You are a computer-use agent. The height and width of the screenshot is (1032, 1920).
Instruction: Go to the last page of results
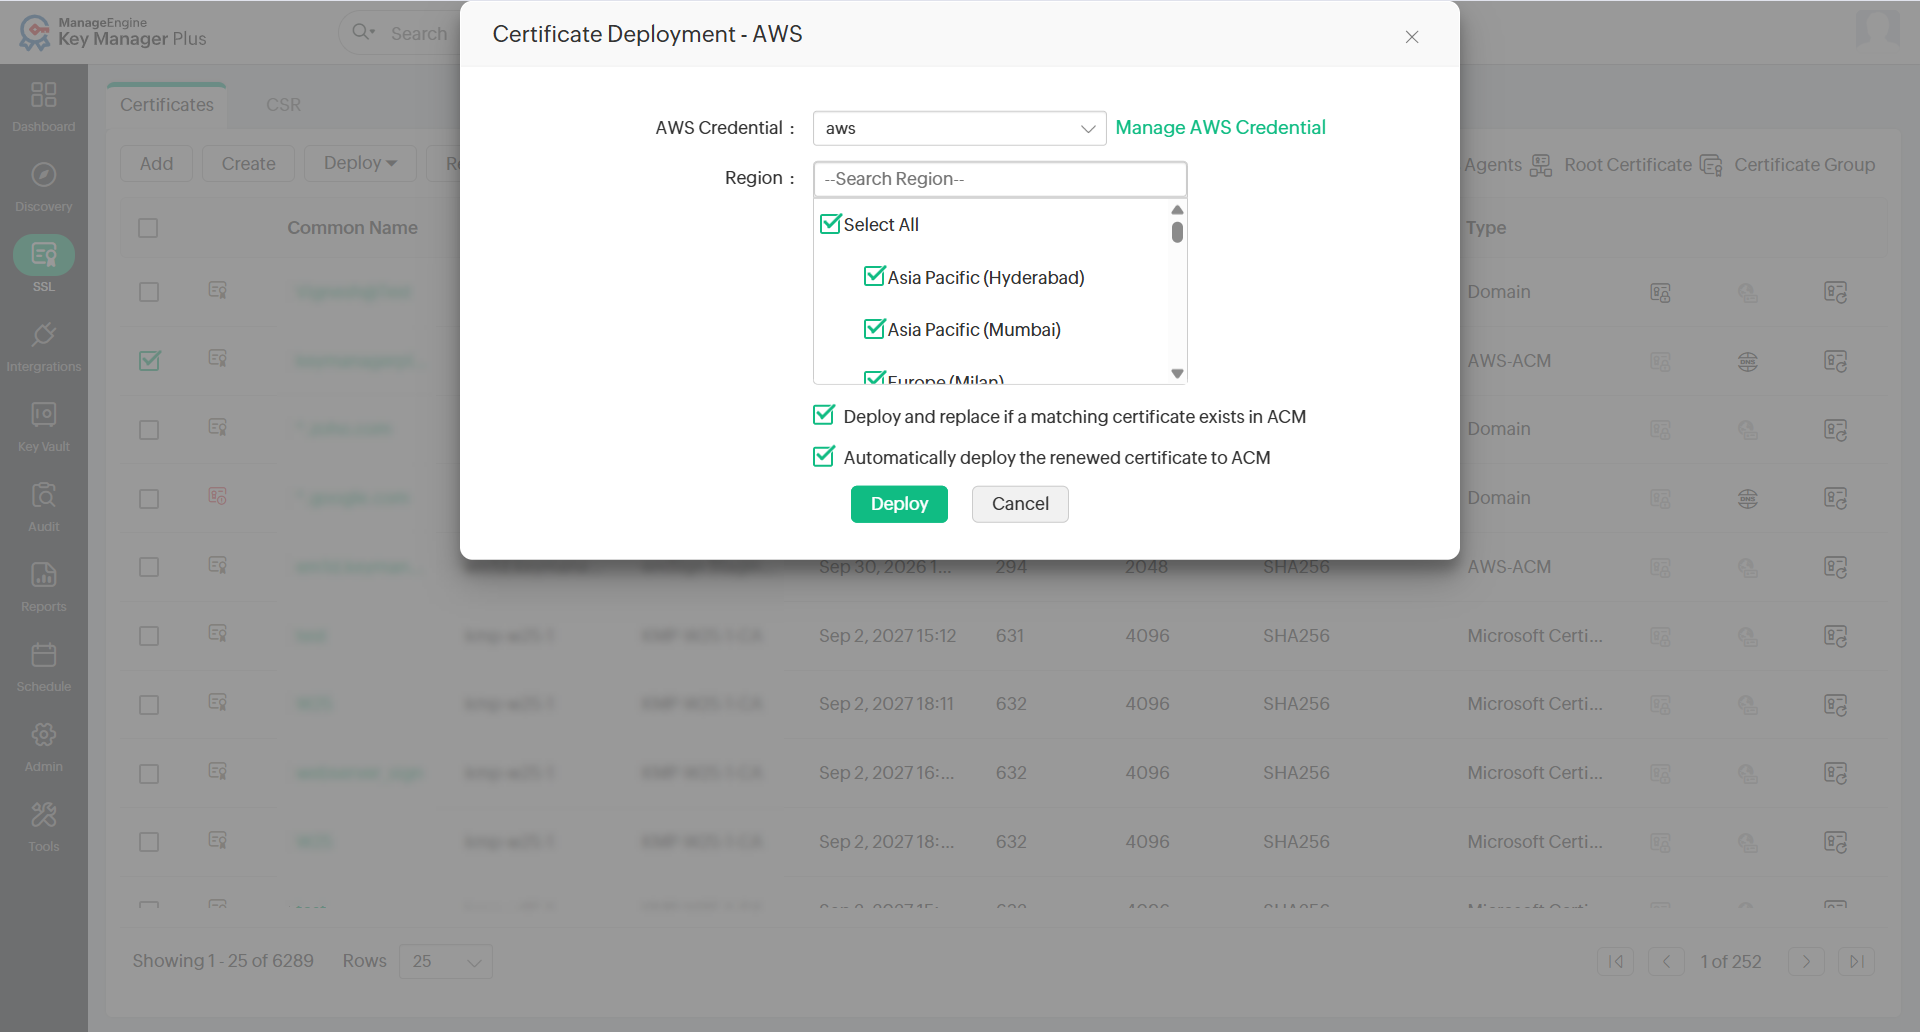[x=1856, y=961]
